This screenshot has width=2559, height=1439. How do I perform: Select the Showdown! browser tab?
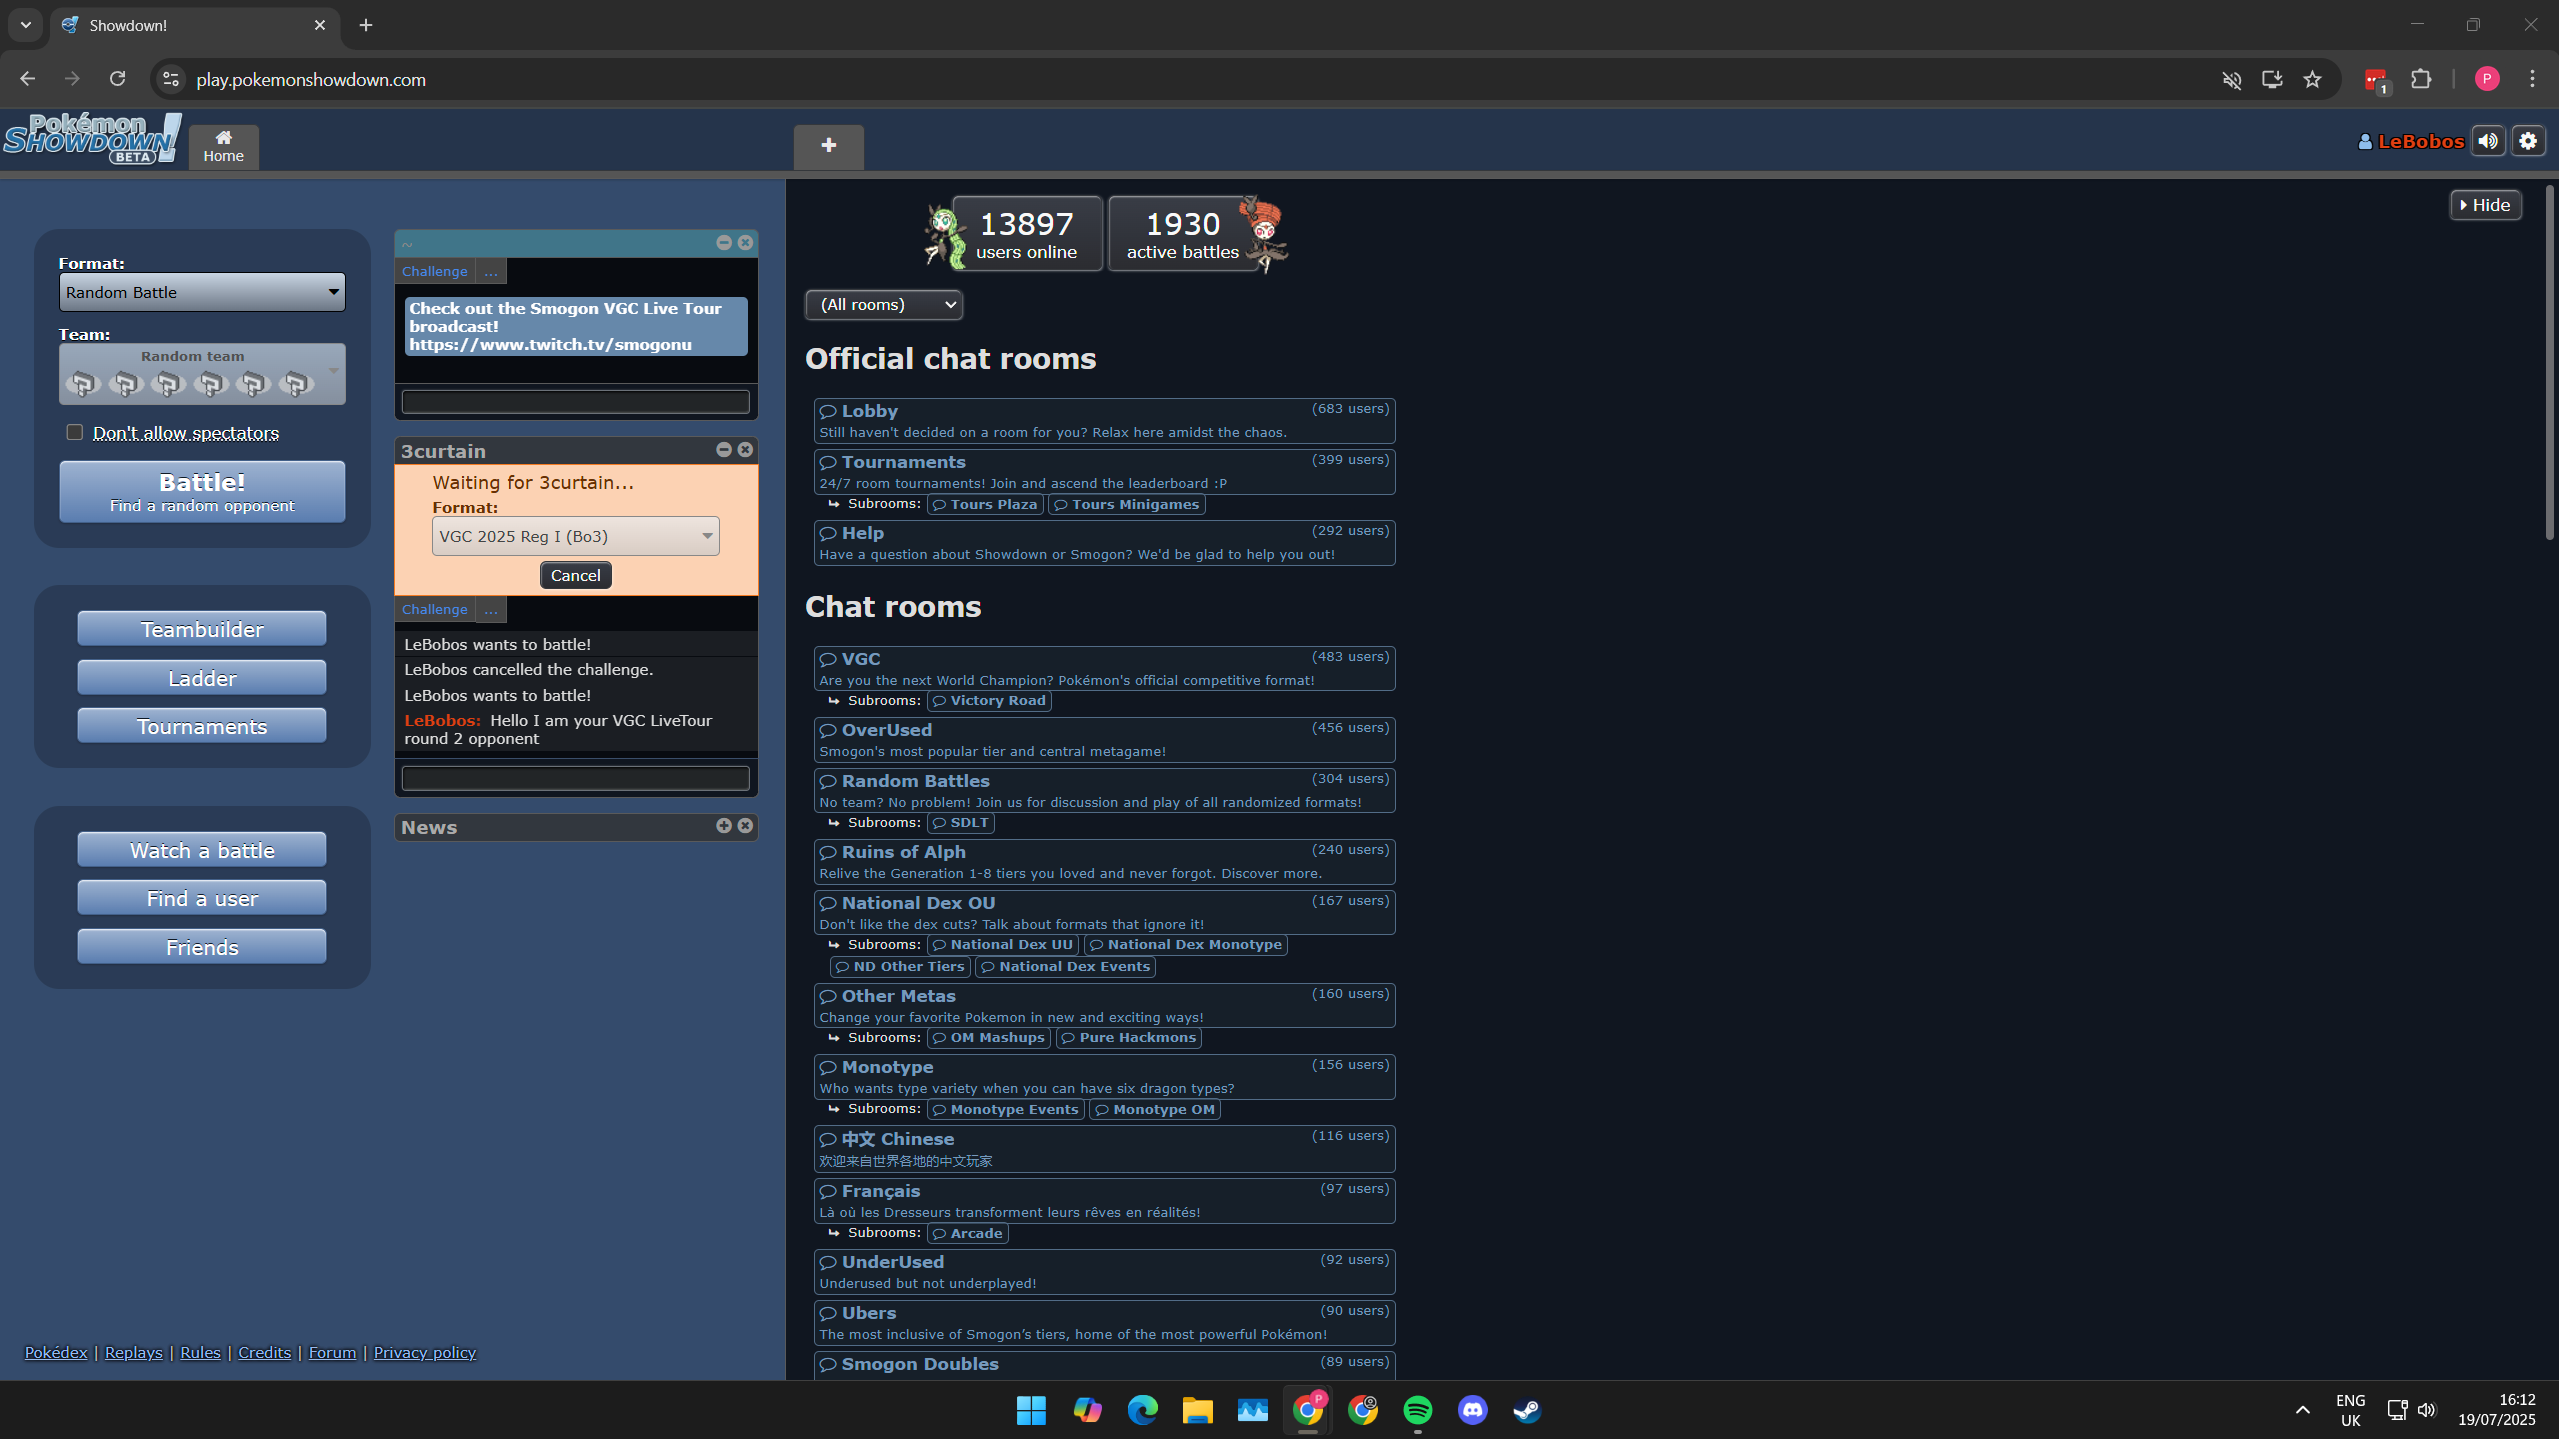tap(194, 26)
